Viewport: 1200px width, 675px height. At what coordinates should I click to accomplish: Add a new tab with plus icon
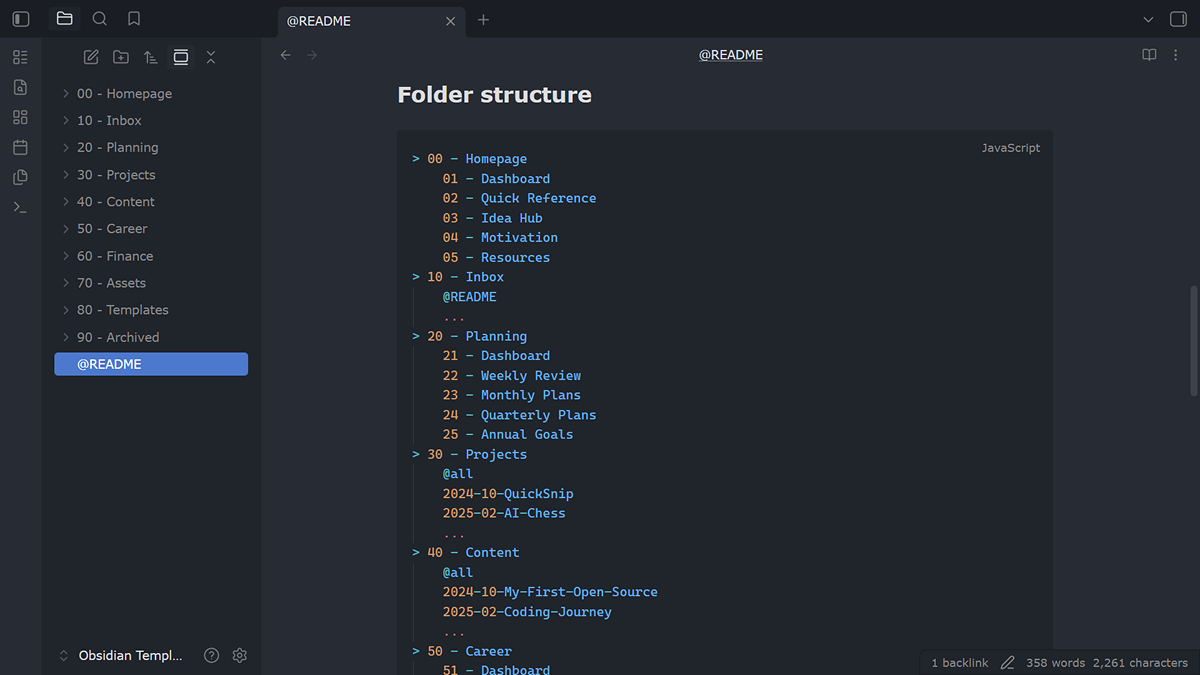coord(483,20)
